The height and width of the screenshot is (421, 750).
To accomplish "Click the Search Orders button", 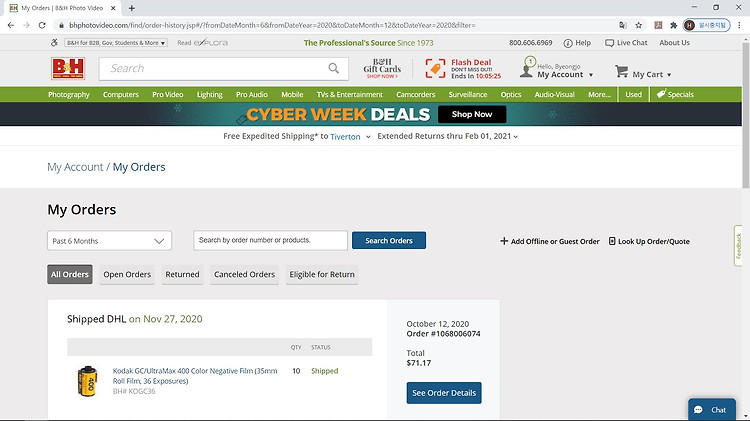I will tap(389, 241).
